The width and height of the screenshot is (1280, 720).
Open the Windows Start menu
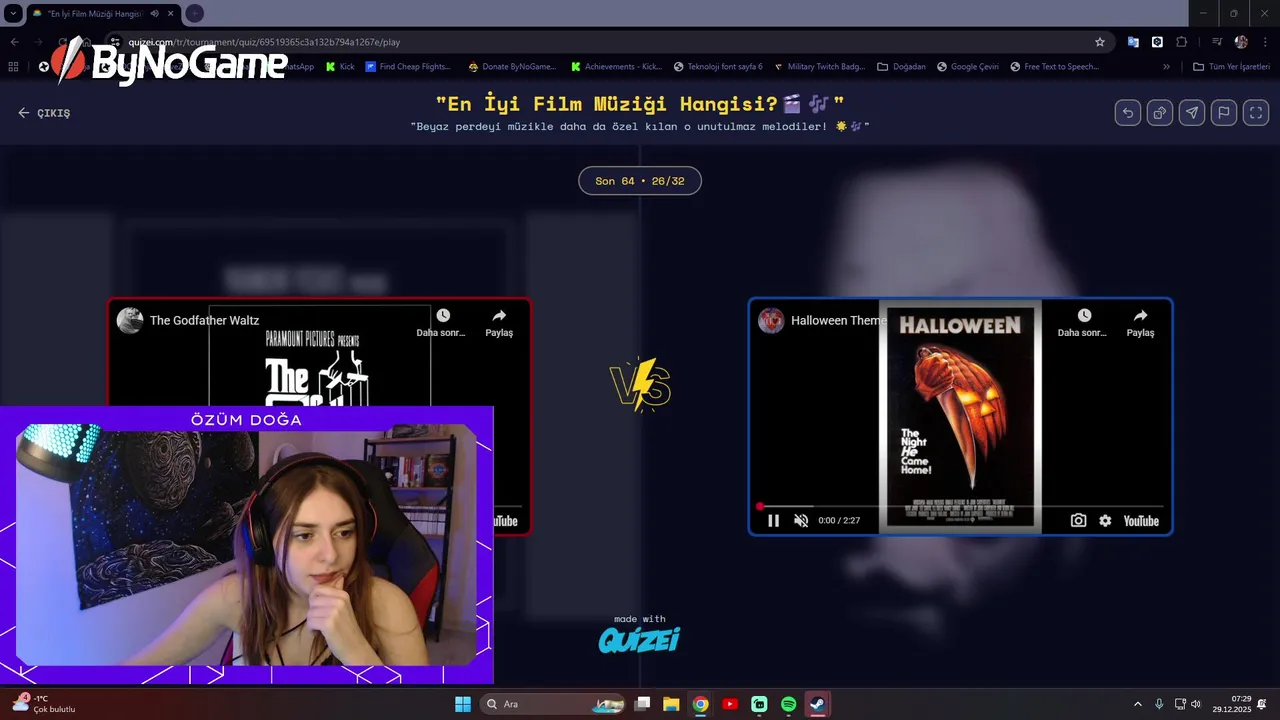[x=463, y=704]
